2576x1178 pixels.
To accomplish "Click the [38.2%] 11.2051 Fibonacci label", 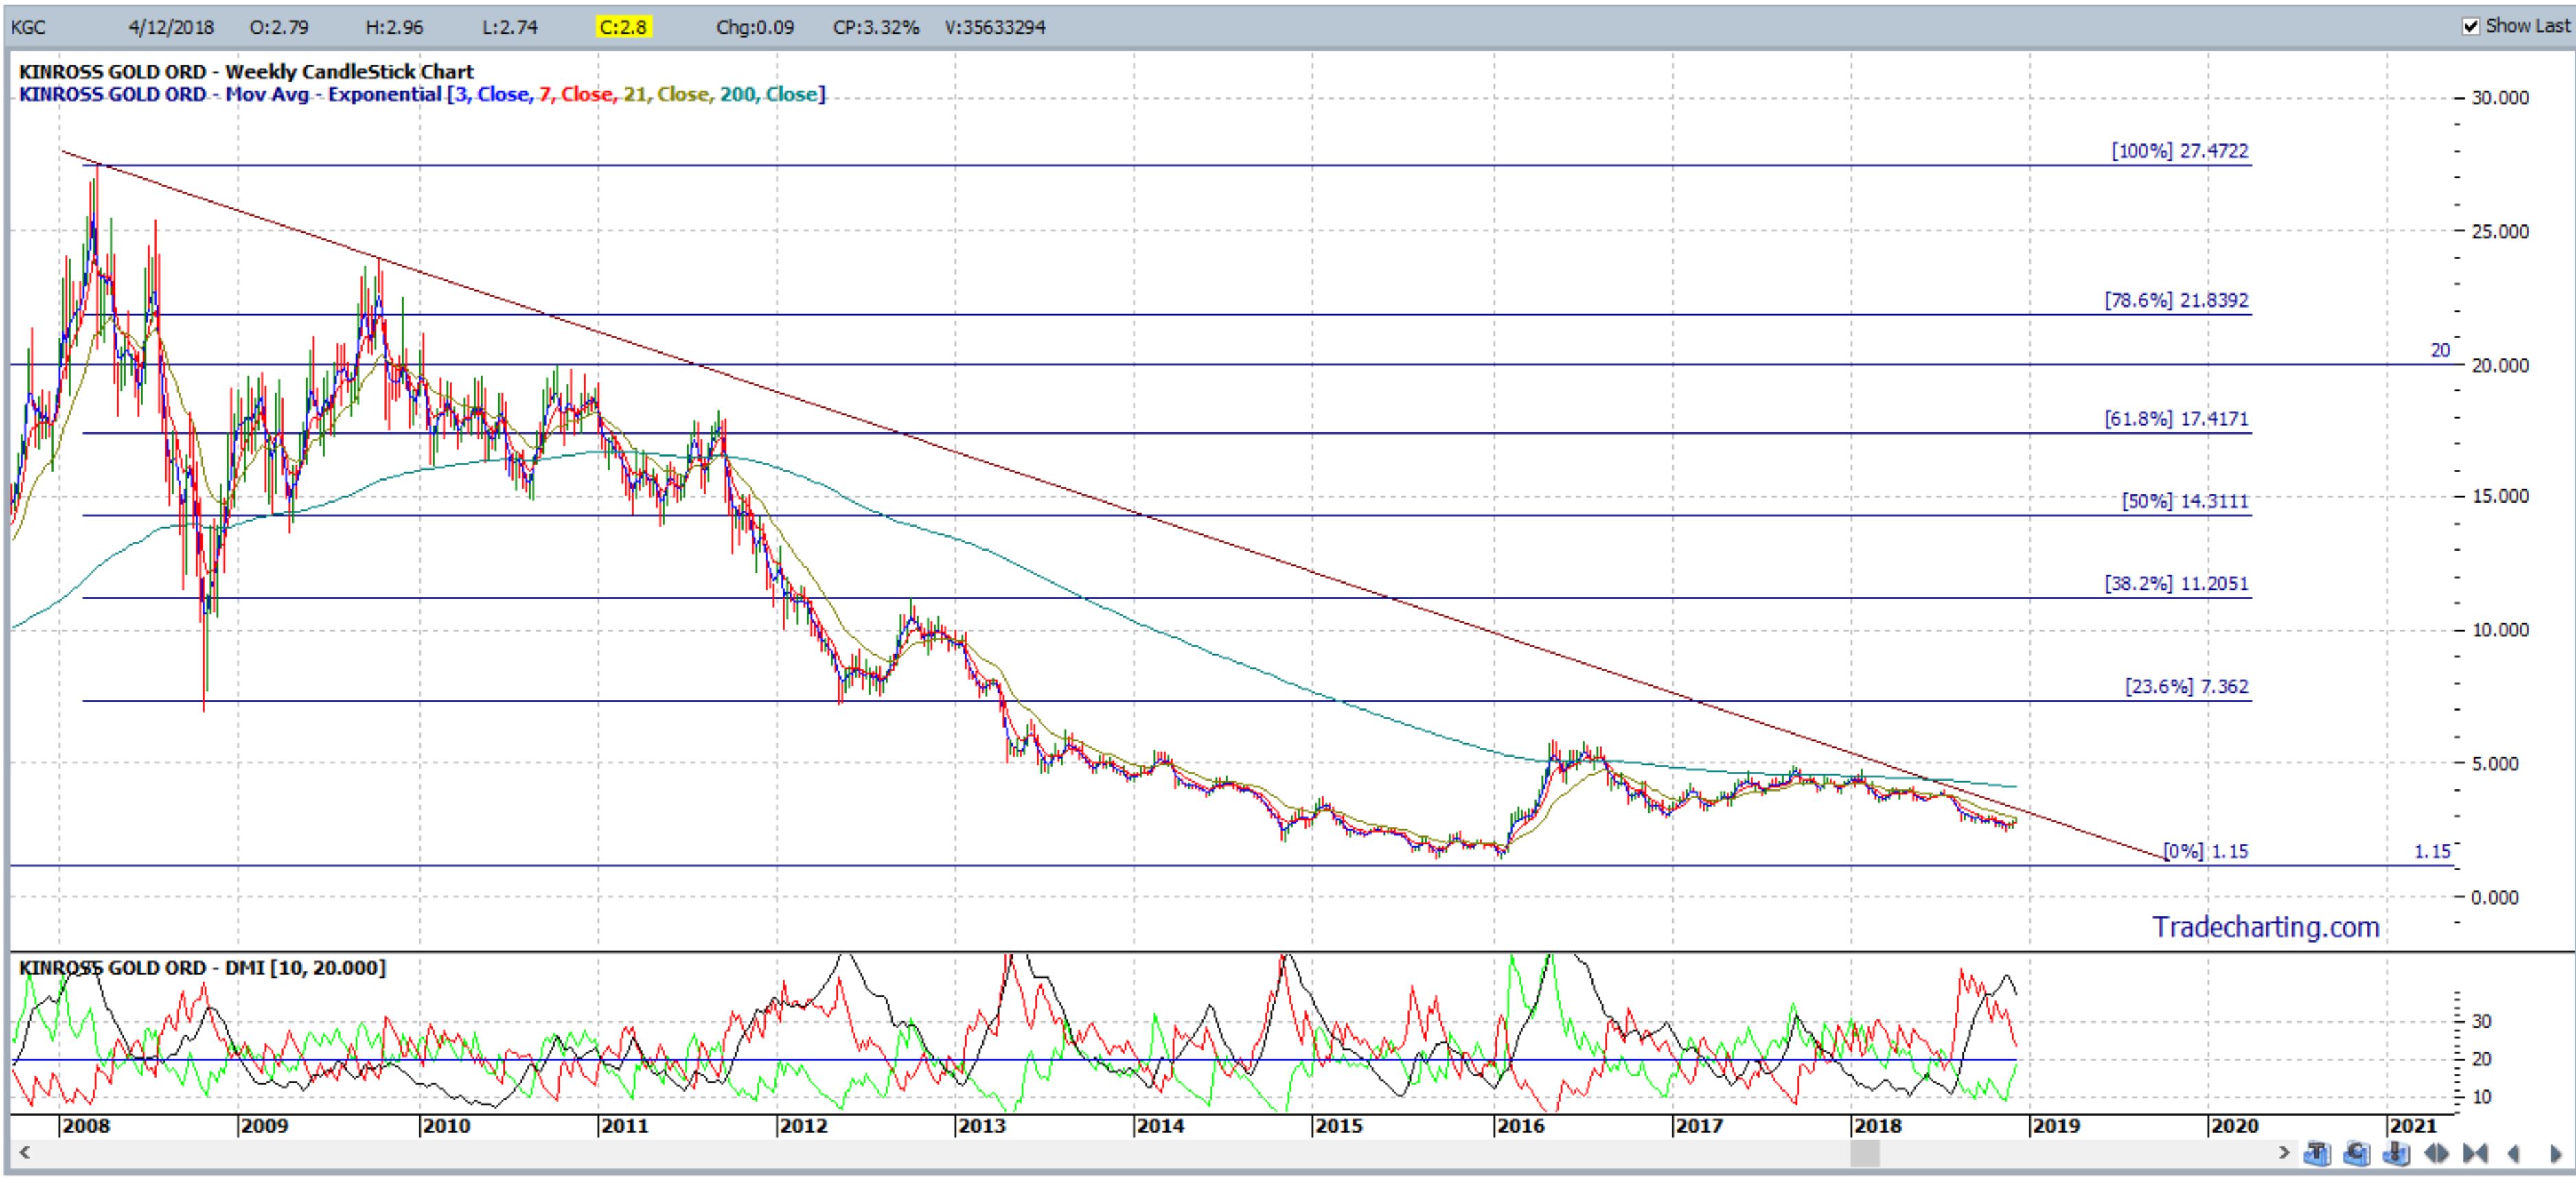I will (2176, 583).
